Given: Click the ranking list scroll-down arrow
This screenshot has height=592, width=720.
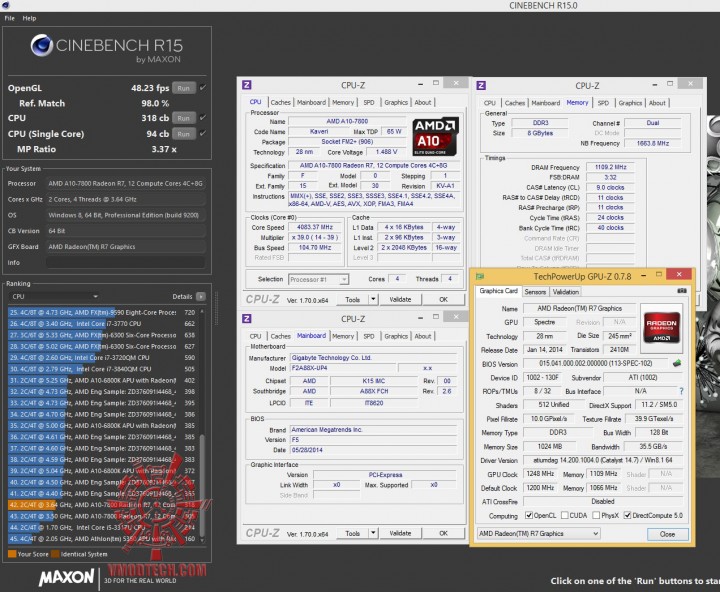Looking at the screenshot, I should pyautogui.click(x=202, y=540).
